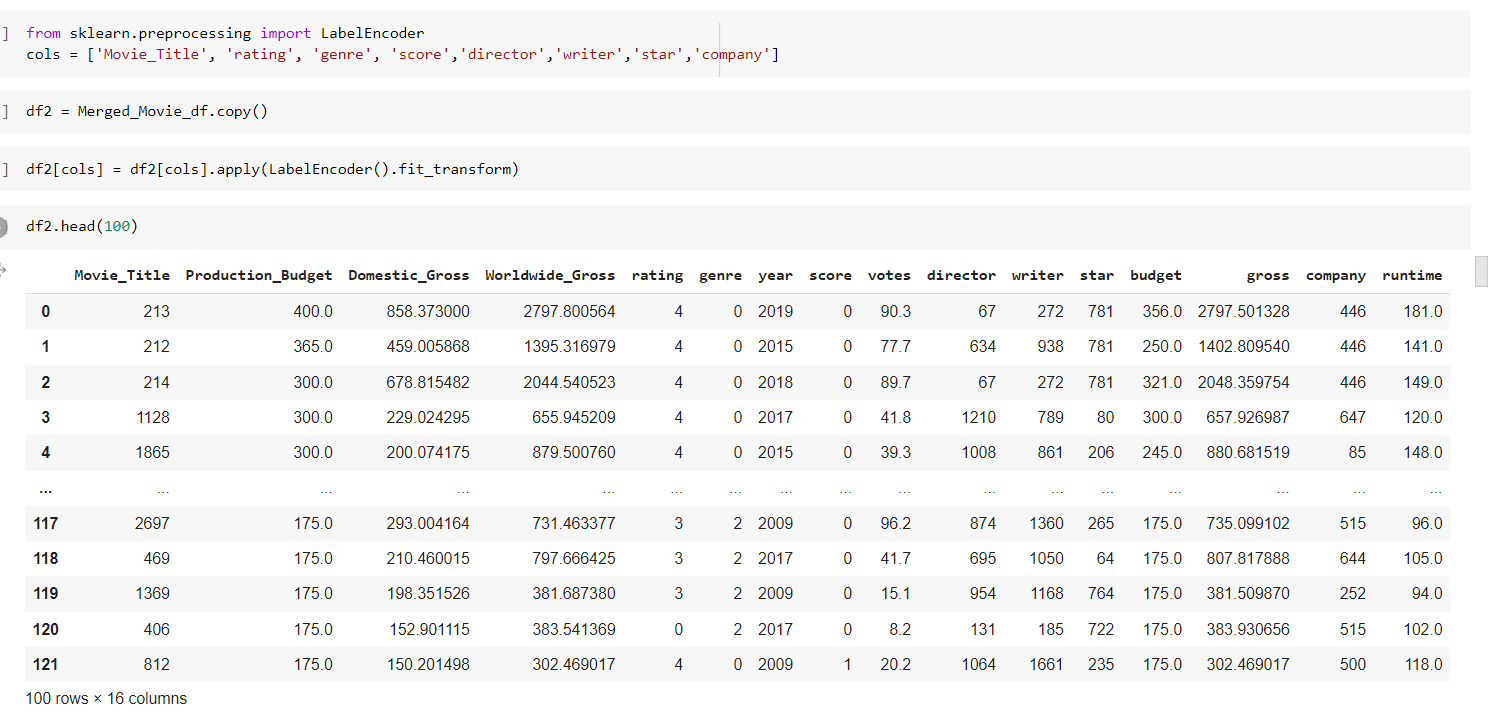The height and width of the screenshot is (719, 1493).
Task: Click the Worldwide_Gross column header
Action: point(550,275)
